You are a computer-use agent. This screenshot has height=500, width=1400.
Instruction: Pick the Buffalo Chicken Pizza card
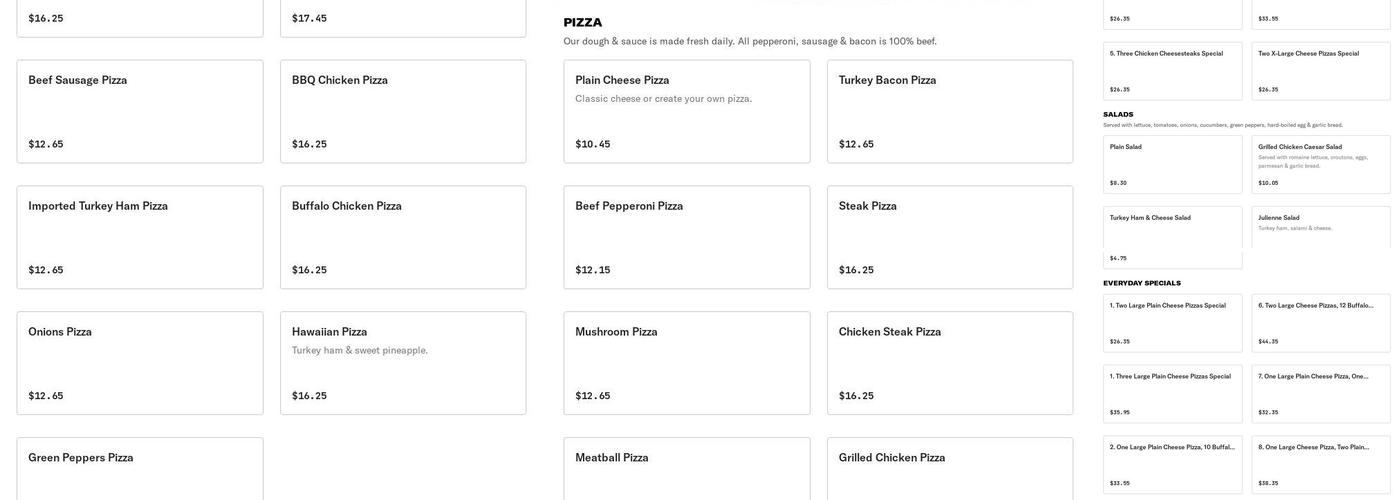[x=403, y=237]
